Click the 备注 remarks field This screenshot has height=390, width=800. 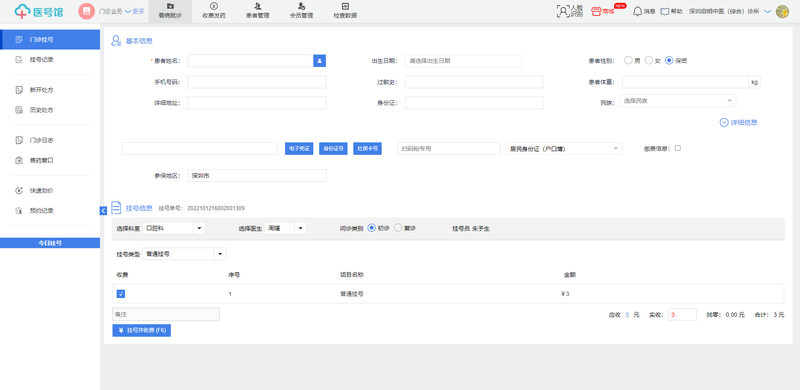point(166,314)
